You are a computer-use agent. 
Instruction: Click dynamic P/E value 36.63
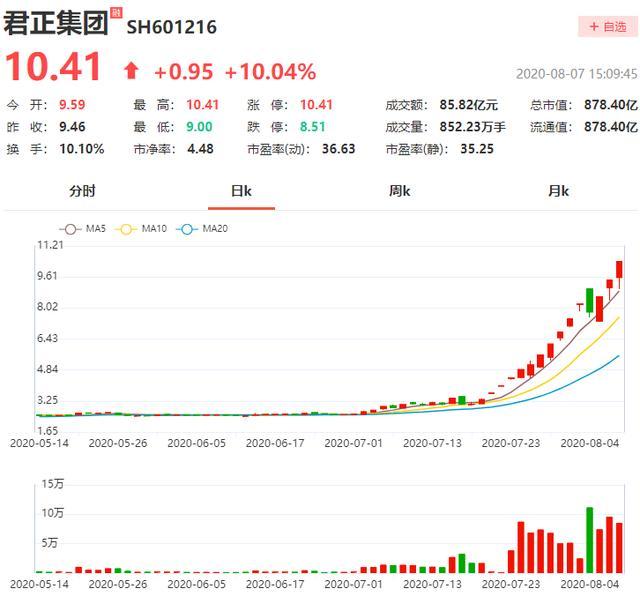click(338, 149)
